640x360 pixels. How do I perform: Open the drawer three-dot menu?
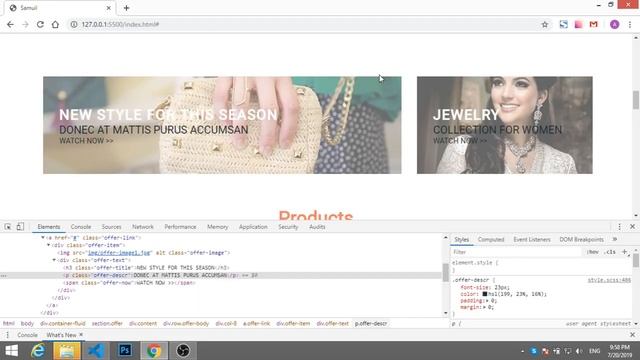(7, 335)
